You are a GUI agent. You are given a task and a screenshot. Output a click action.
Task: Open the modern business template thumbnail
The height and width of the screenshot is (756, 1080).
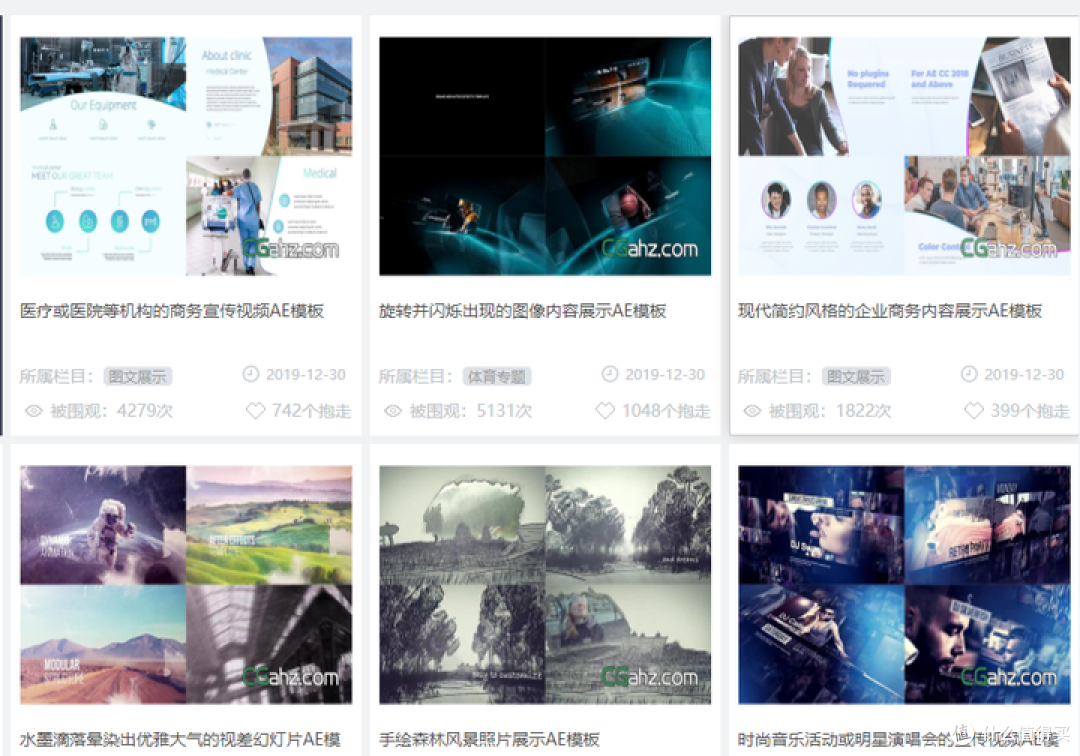[x=904, y=156]
